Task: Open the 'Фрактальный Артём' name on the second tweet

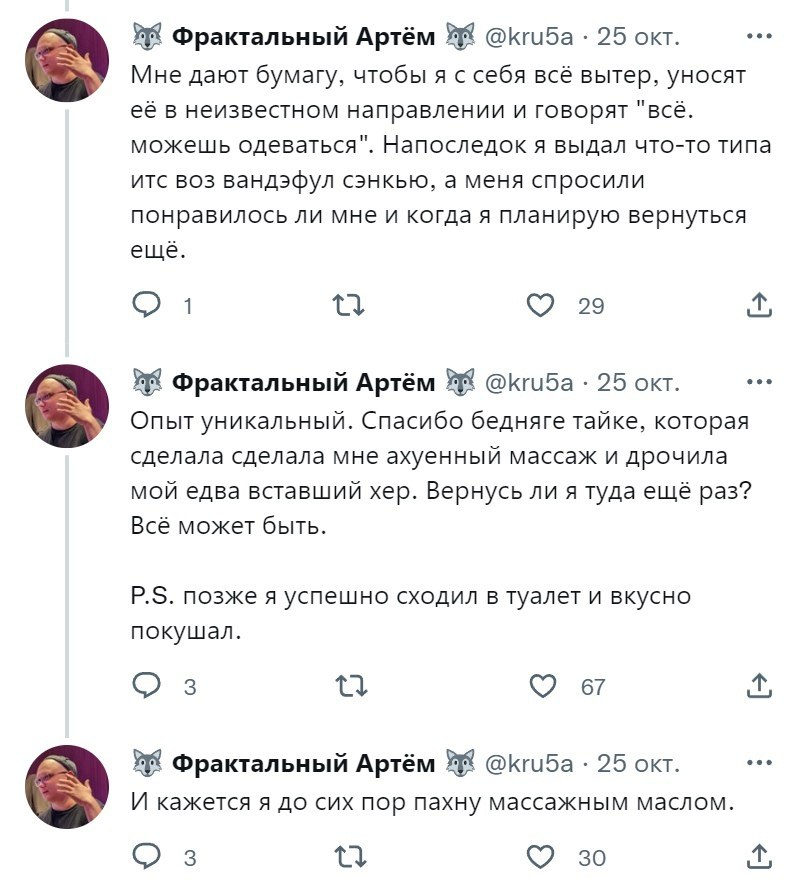Action: [304, 382]
